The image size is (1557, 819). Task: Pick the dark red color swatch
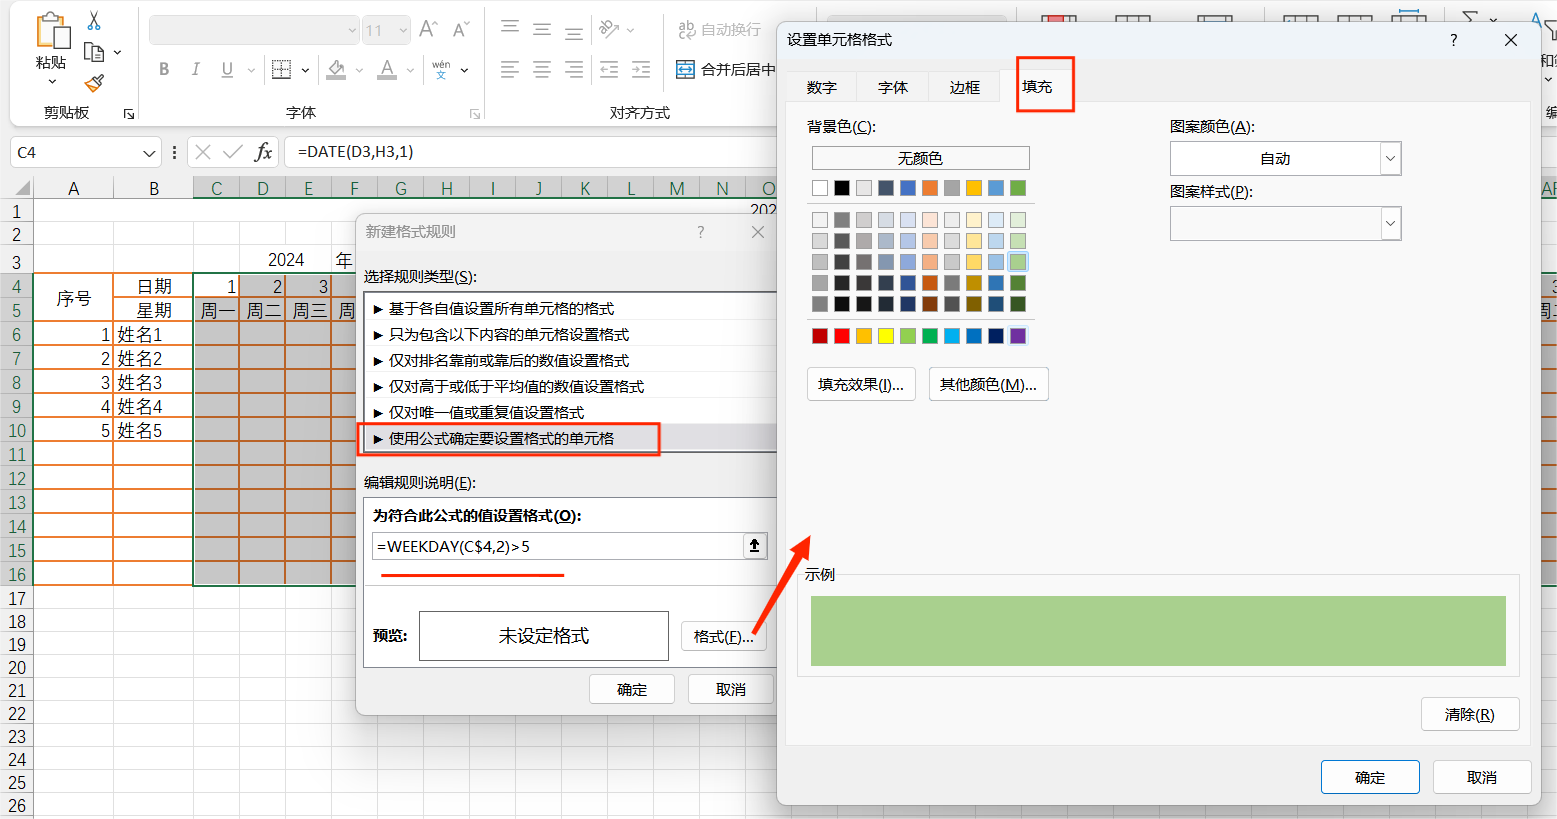[819, 335]
